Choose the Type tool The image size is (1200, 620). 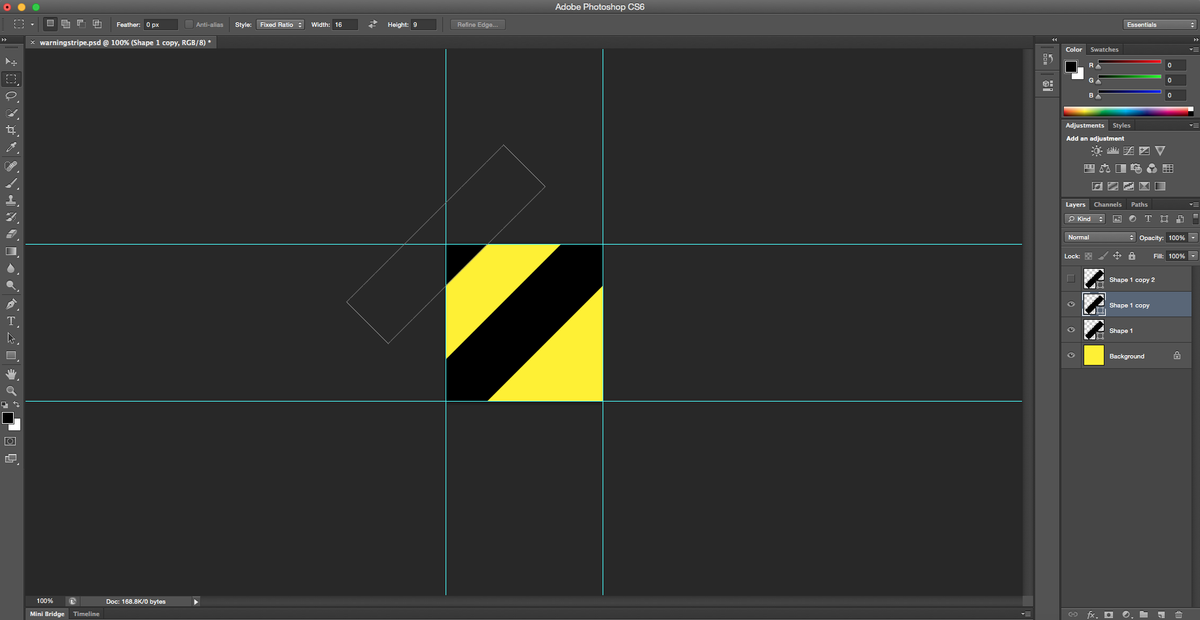pos(12,321)
